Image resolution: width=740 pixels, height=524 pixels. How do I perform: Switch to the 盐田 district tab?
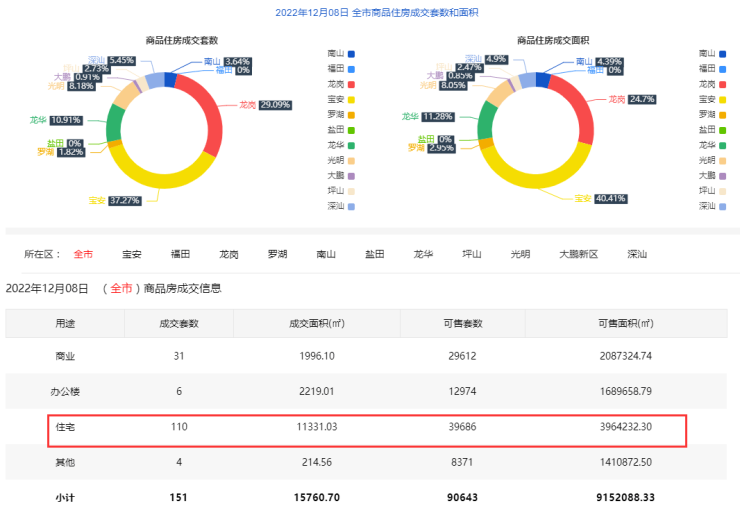(375, 254)
